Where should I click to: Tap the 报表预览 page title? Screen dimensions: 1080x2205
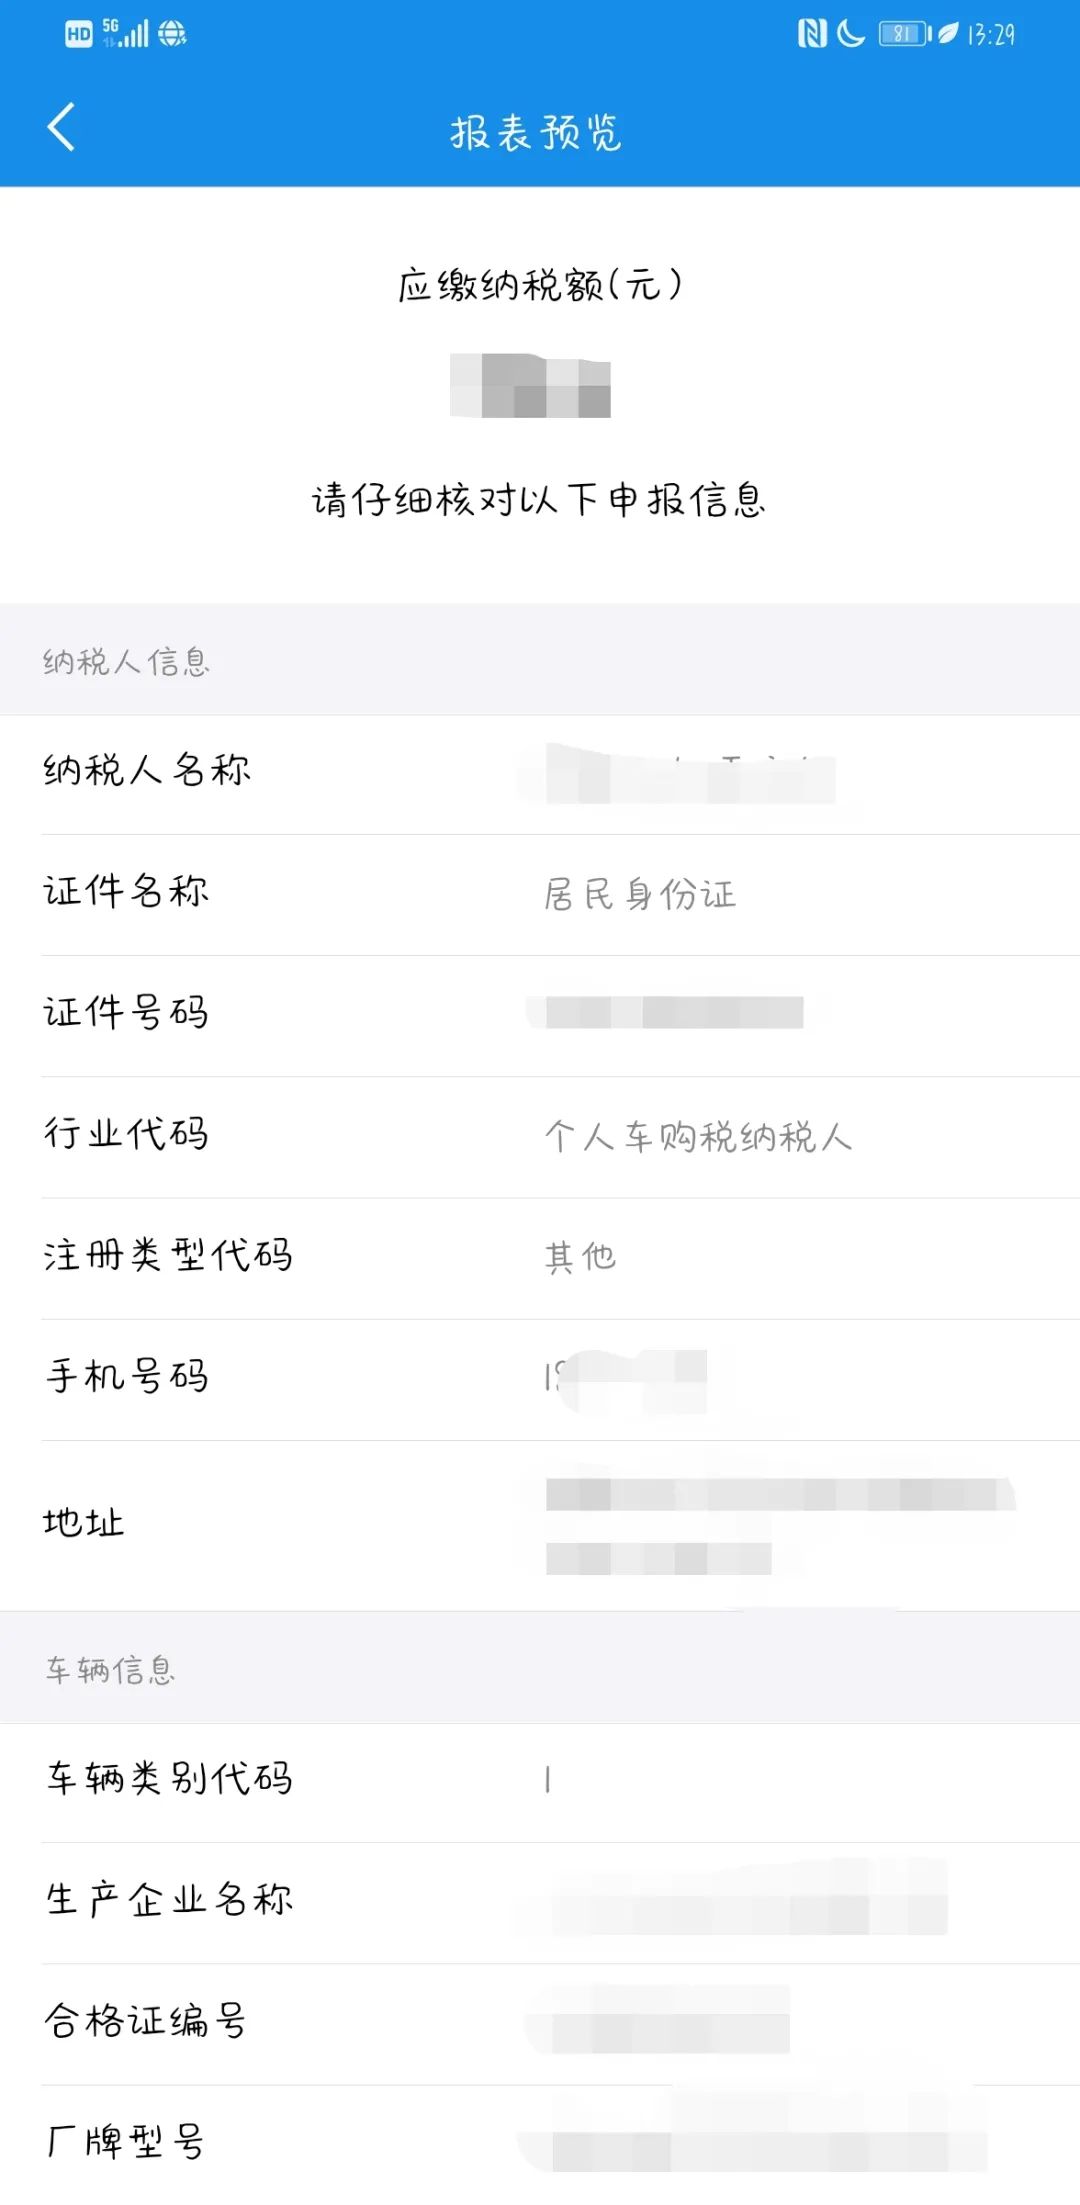coord(536,132)
